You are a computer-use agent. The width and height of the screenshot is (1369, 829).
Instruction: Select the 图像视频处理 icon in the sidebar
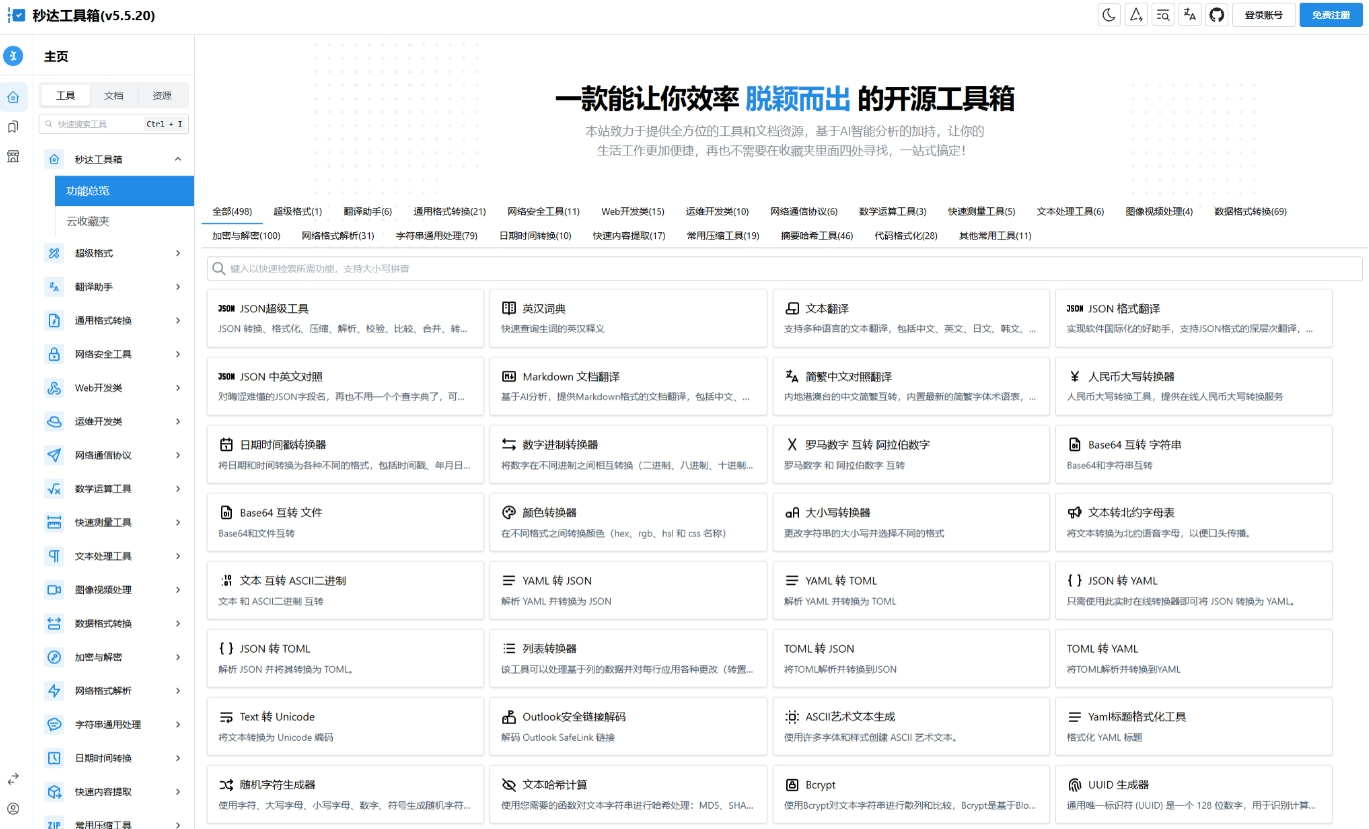tap(53, 590)
